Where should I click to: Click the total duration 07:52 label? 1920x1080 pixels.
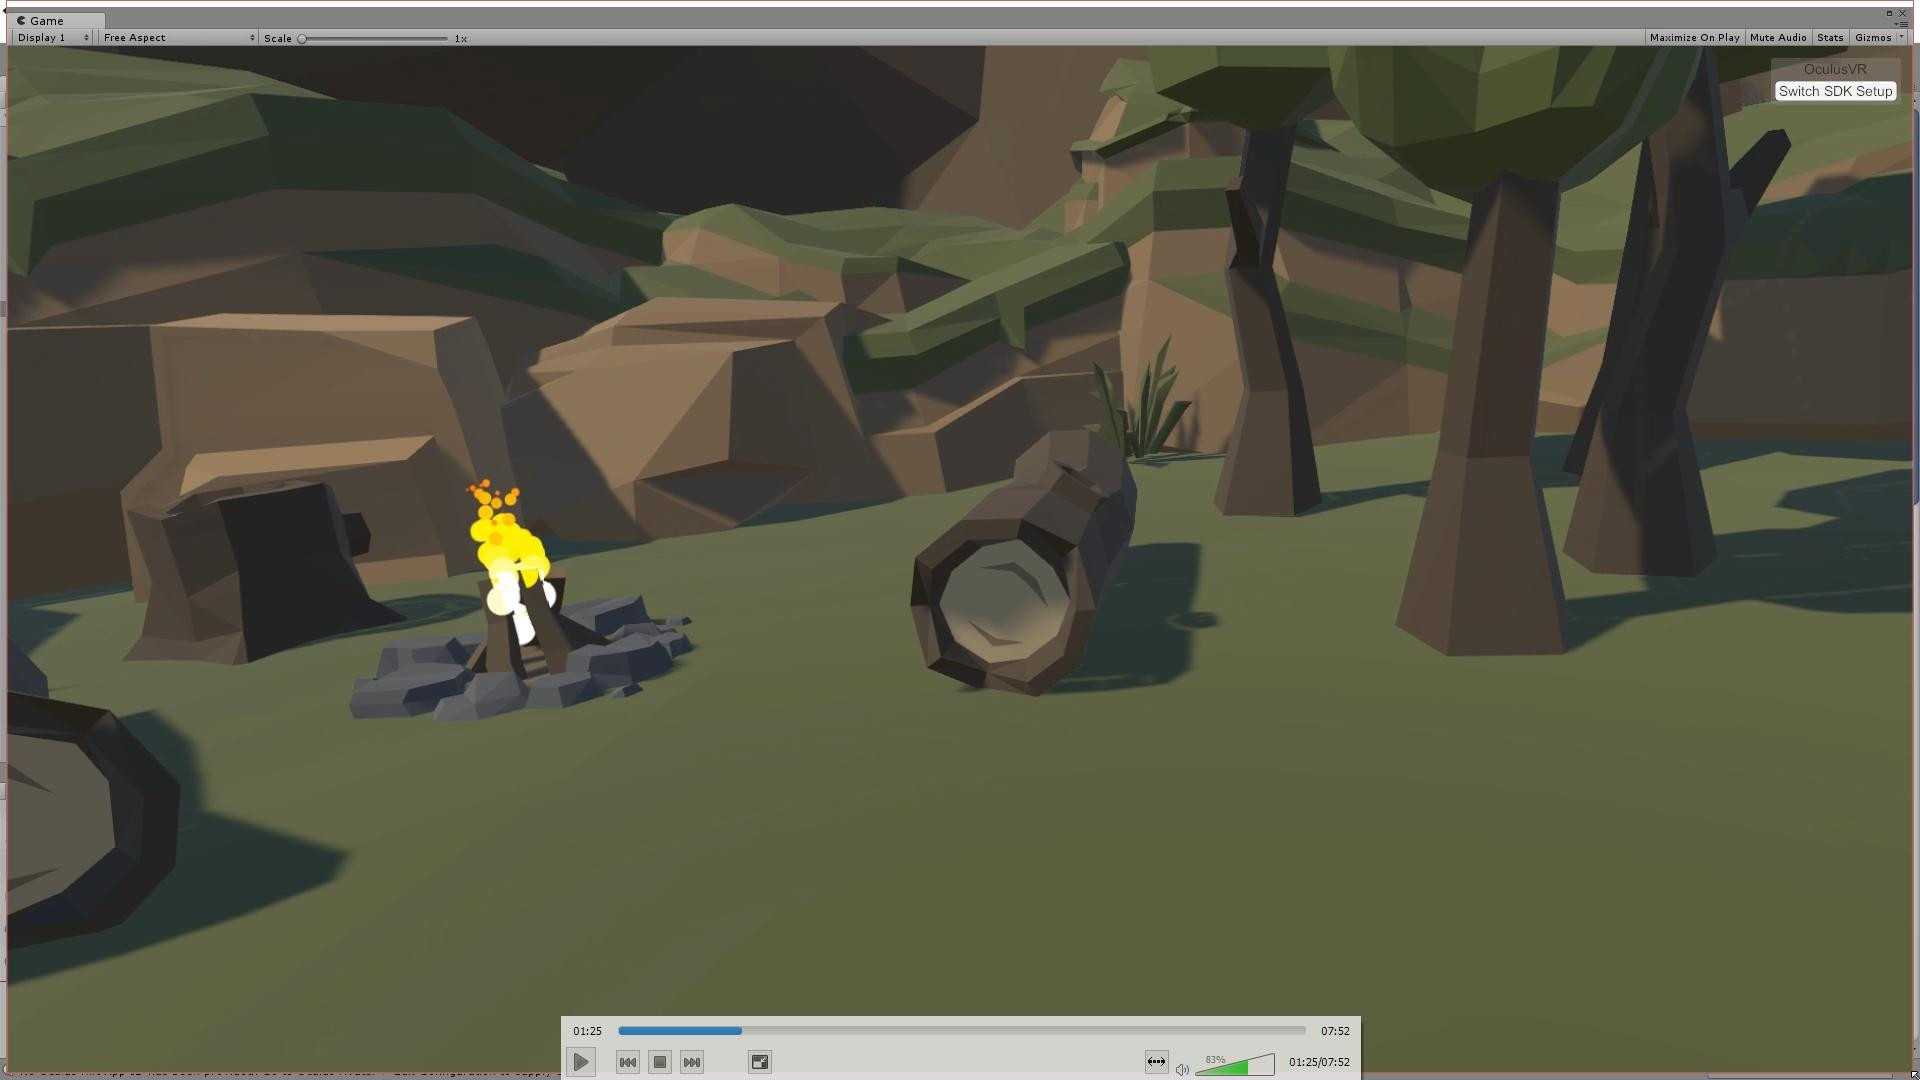point(1335,1031)
